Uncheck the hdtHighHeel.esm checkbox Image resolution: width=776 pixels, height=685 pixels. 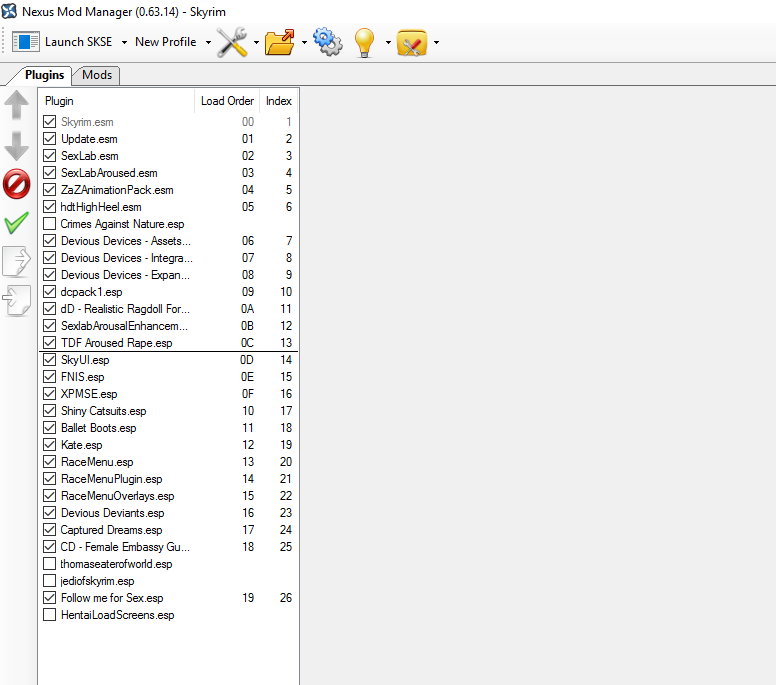[x=49, y=206]
